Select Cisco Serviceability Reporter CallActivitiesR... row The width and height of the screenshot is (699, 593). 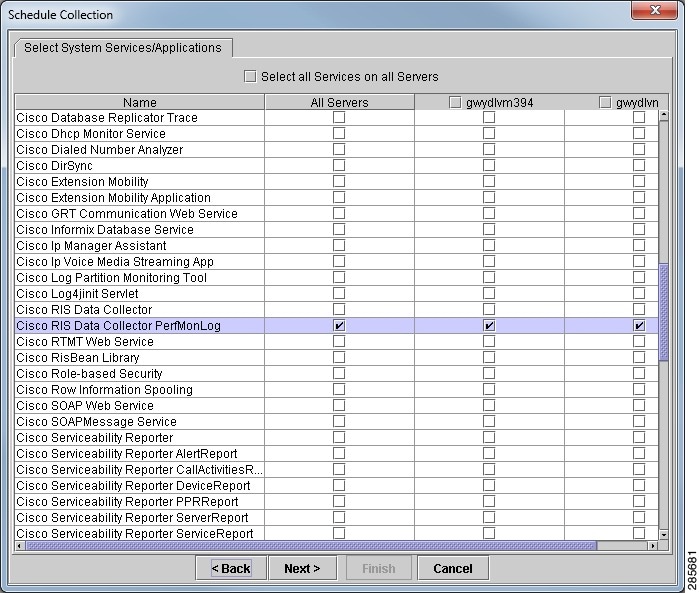(x=337, y=470)
